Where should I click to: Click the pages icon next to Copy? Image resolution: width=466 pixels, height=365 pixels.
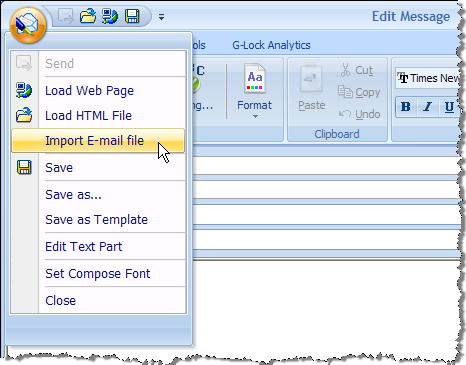click(345, 92)
